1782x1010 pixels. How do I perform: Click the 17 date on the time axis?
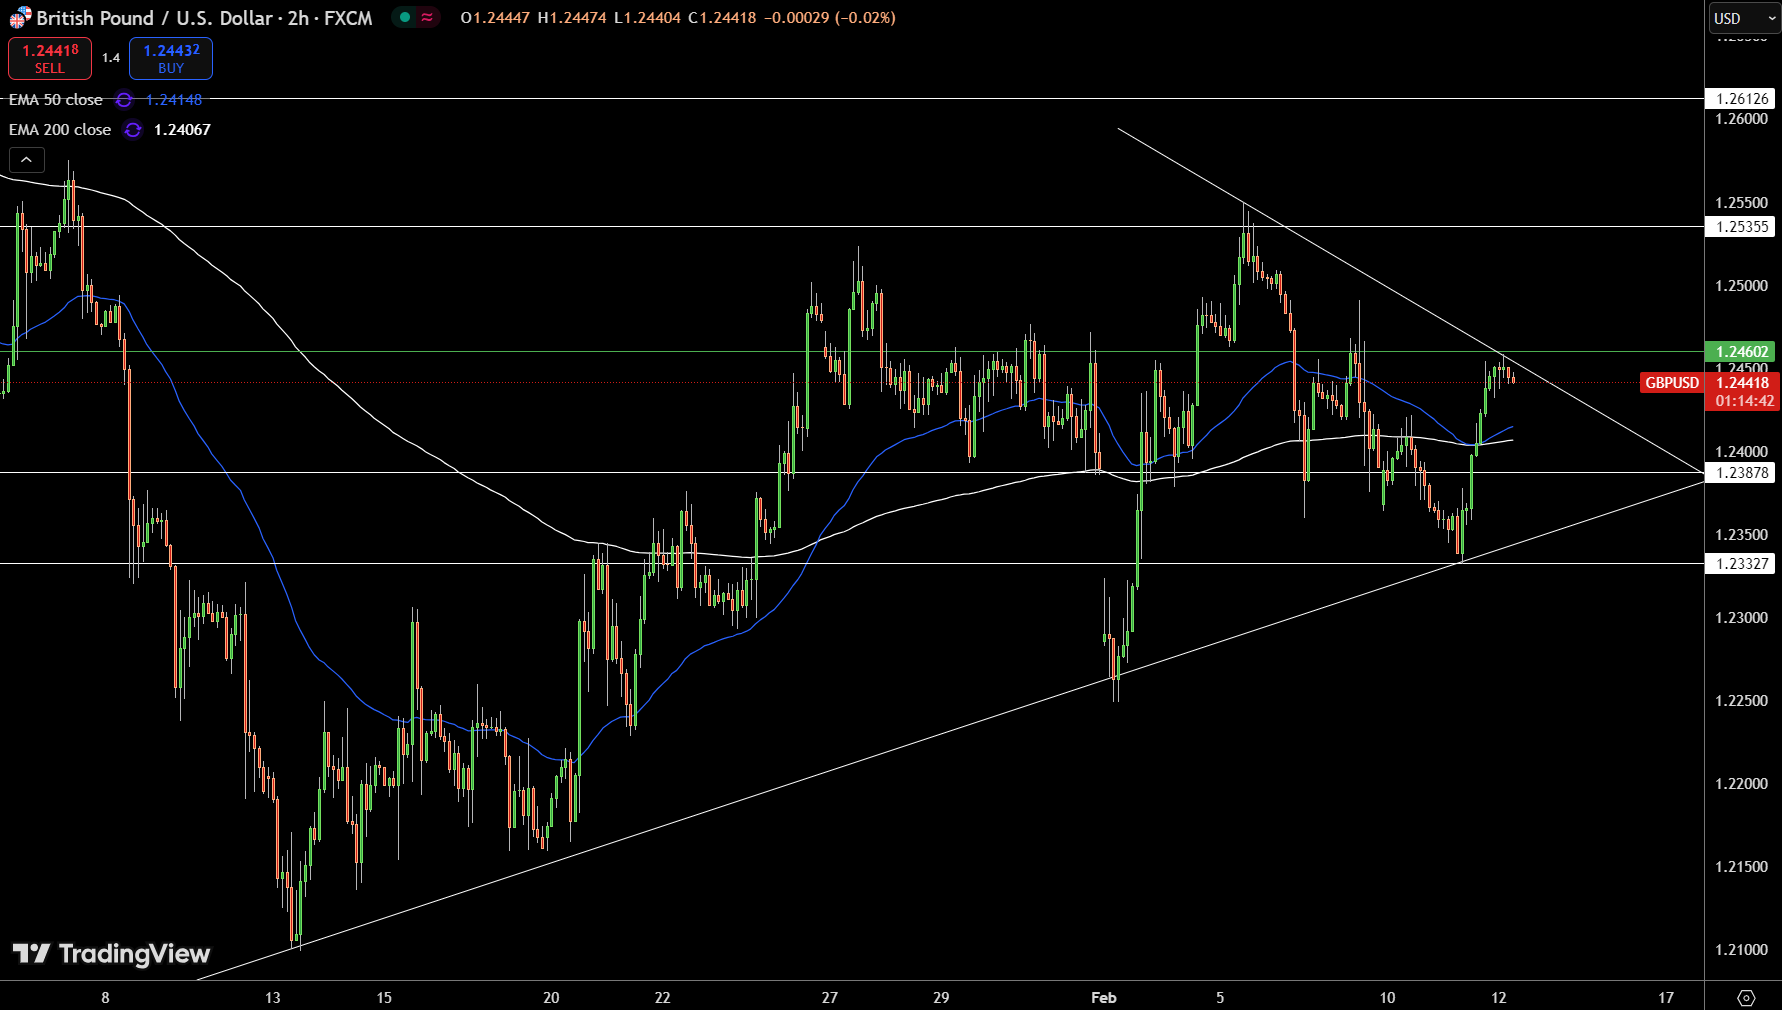pyautogui.click(x=1666, y=998)
